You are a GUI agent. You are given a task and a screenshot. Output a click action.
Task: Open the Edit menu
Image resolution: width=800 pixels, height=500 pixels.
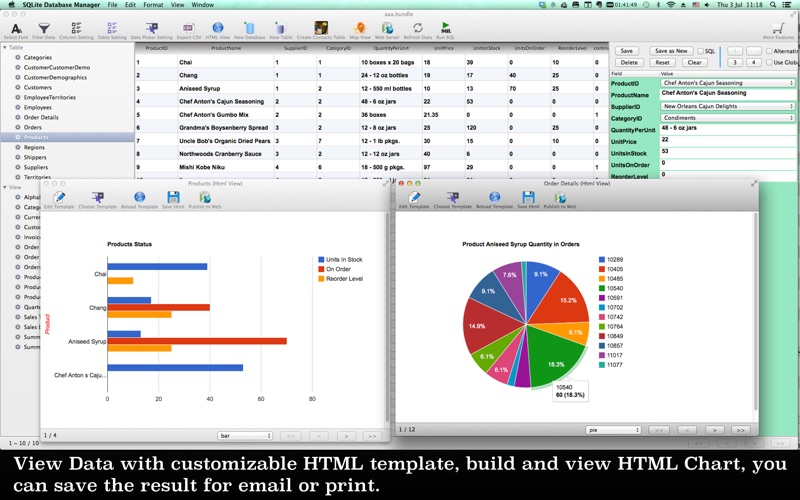tap(130, 5)
